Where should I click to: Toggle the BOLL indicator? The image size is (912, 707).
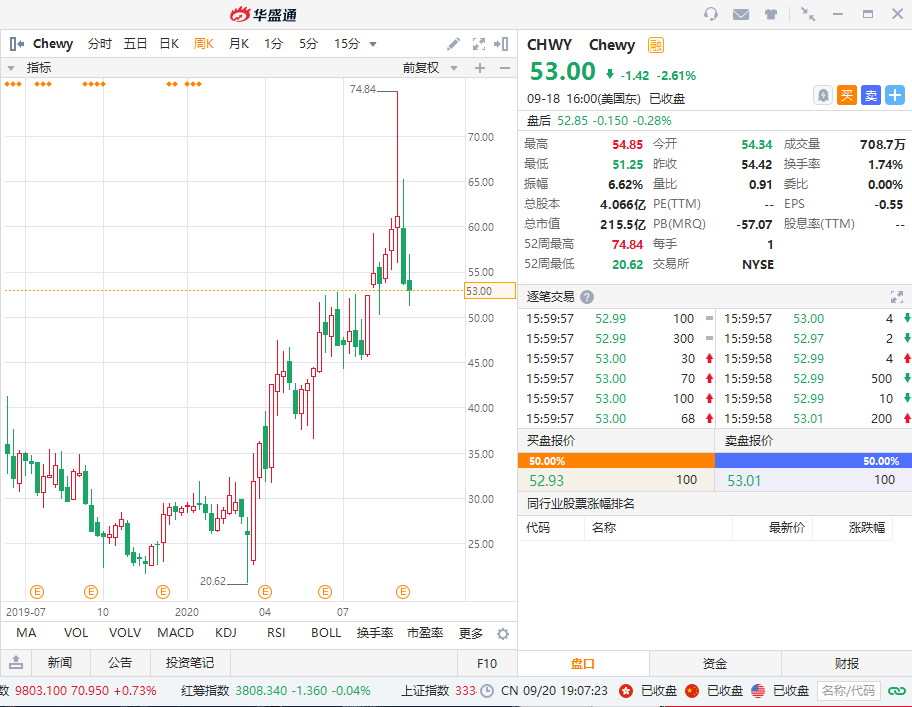pyautogui.click(x=326, y=633)
